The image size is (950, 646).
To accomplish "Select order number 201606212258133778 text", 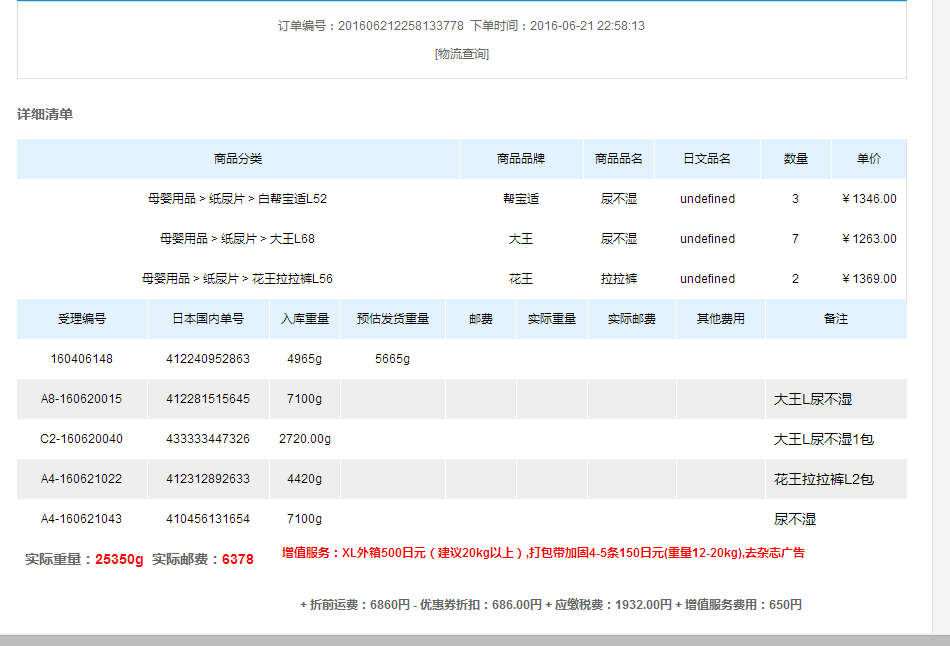I will (400, 25).
